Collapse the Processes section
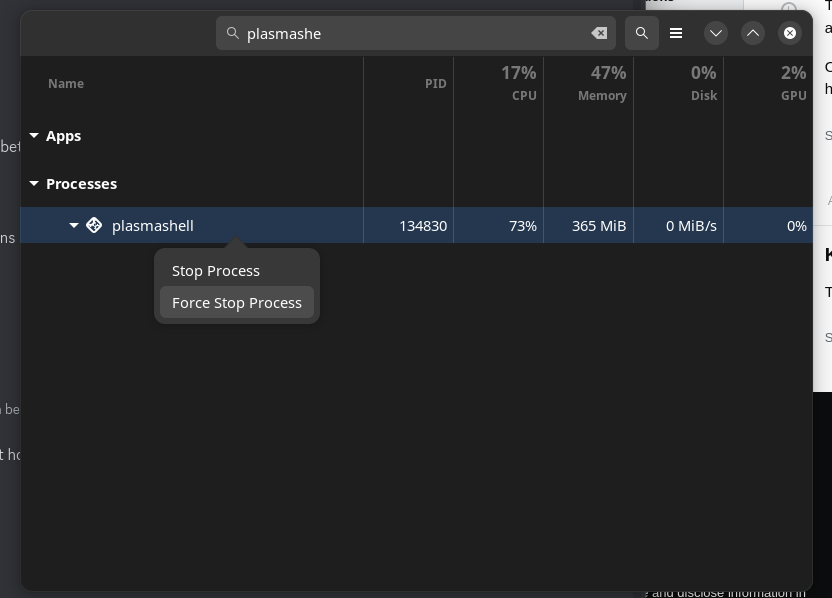832x598 pixels. (x=34, y=184)
